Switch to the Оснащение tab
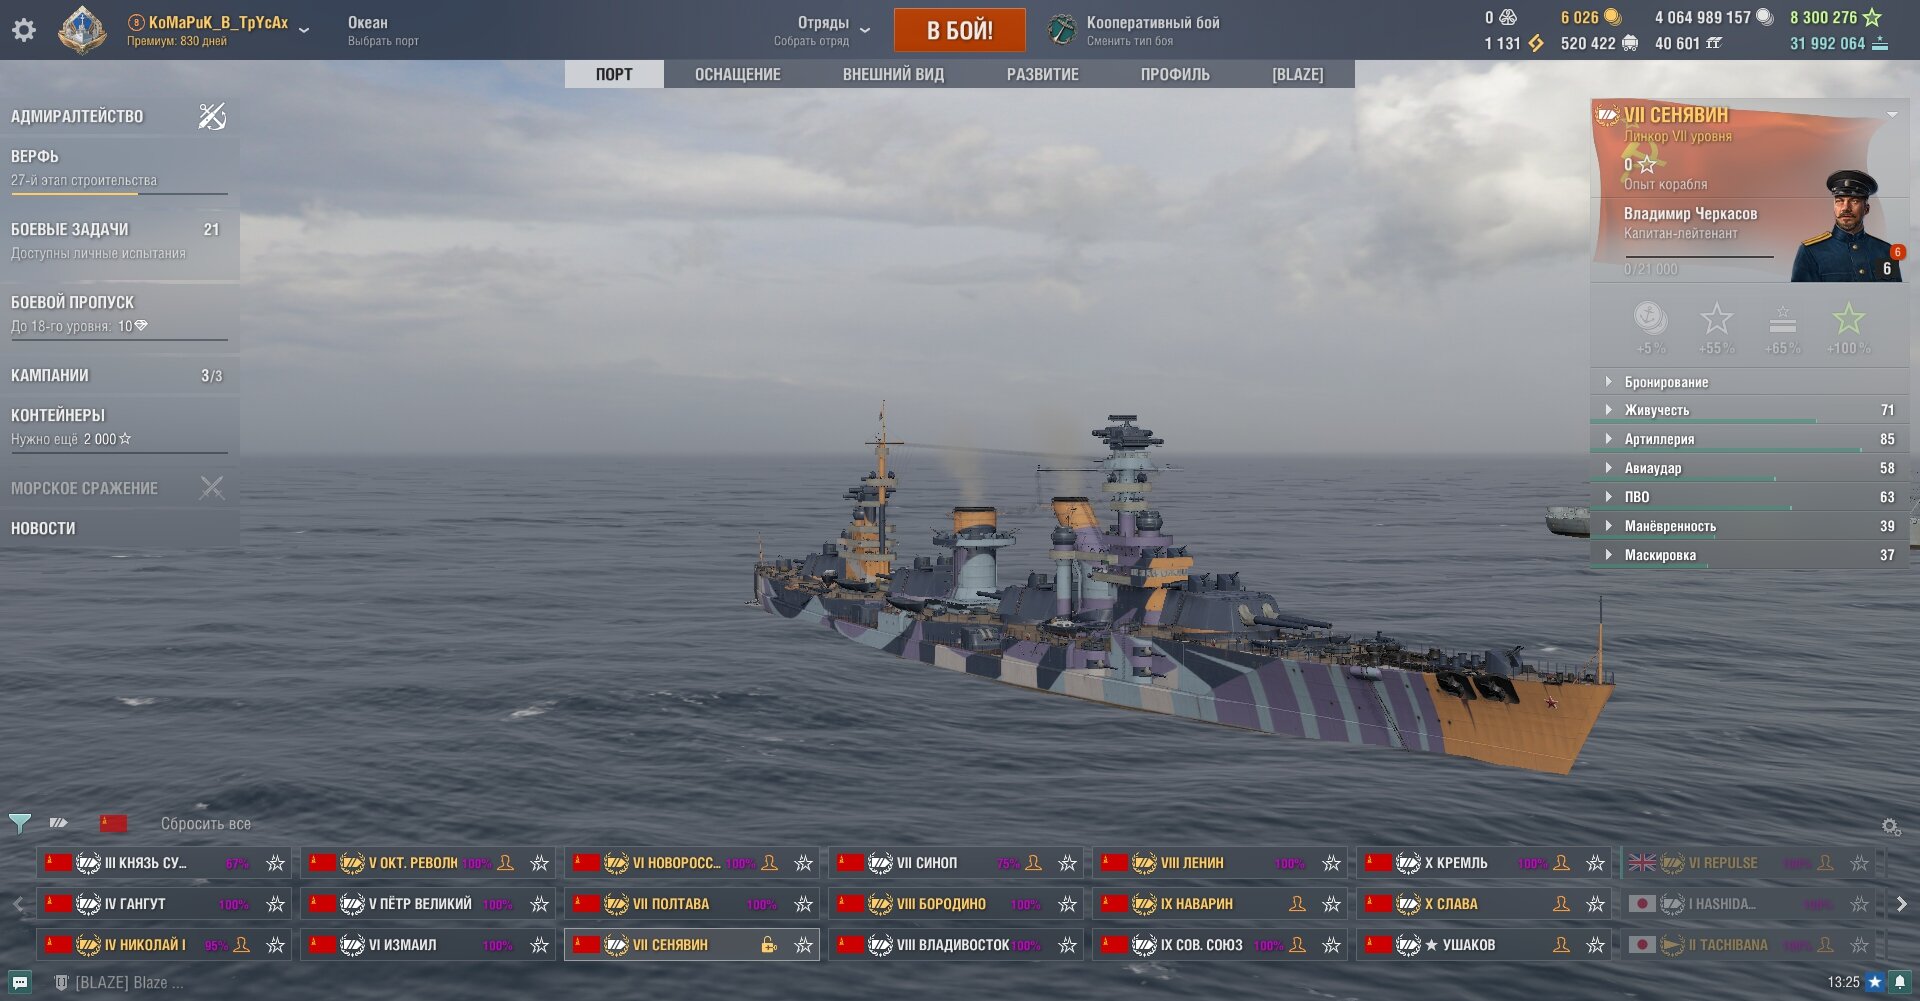 (x=738, y=74)
